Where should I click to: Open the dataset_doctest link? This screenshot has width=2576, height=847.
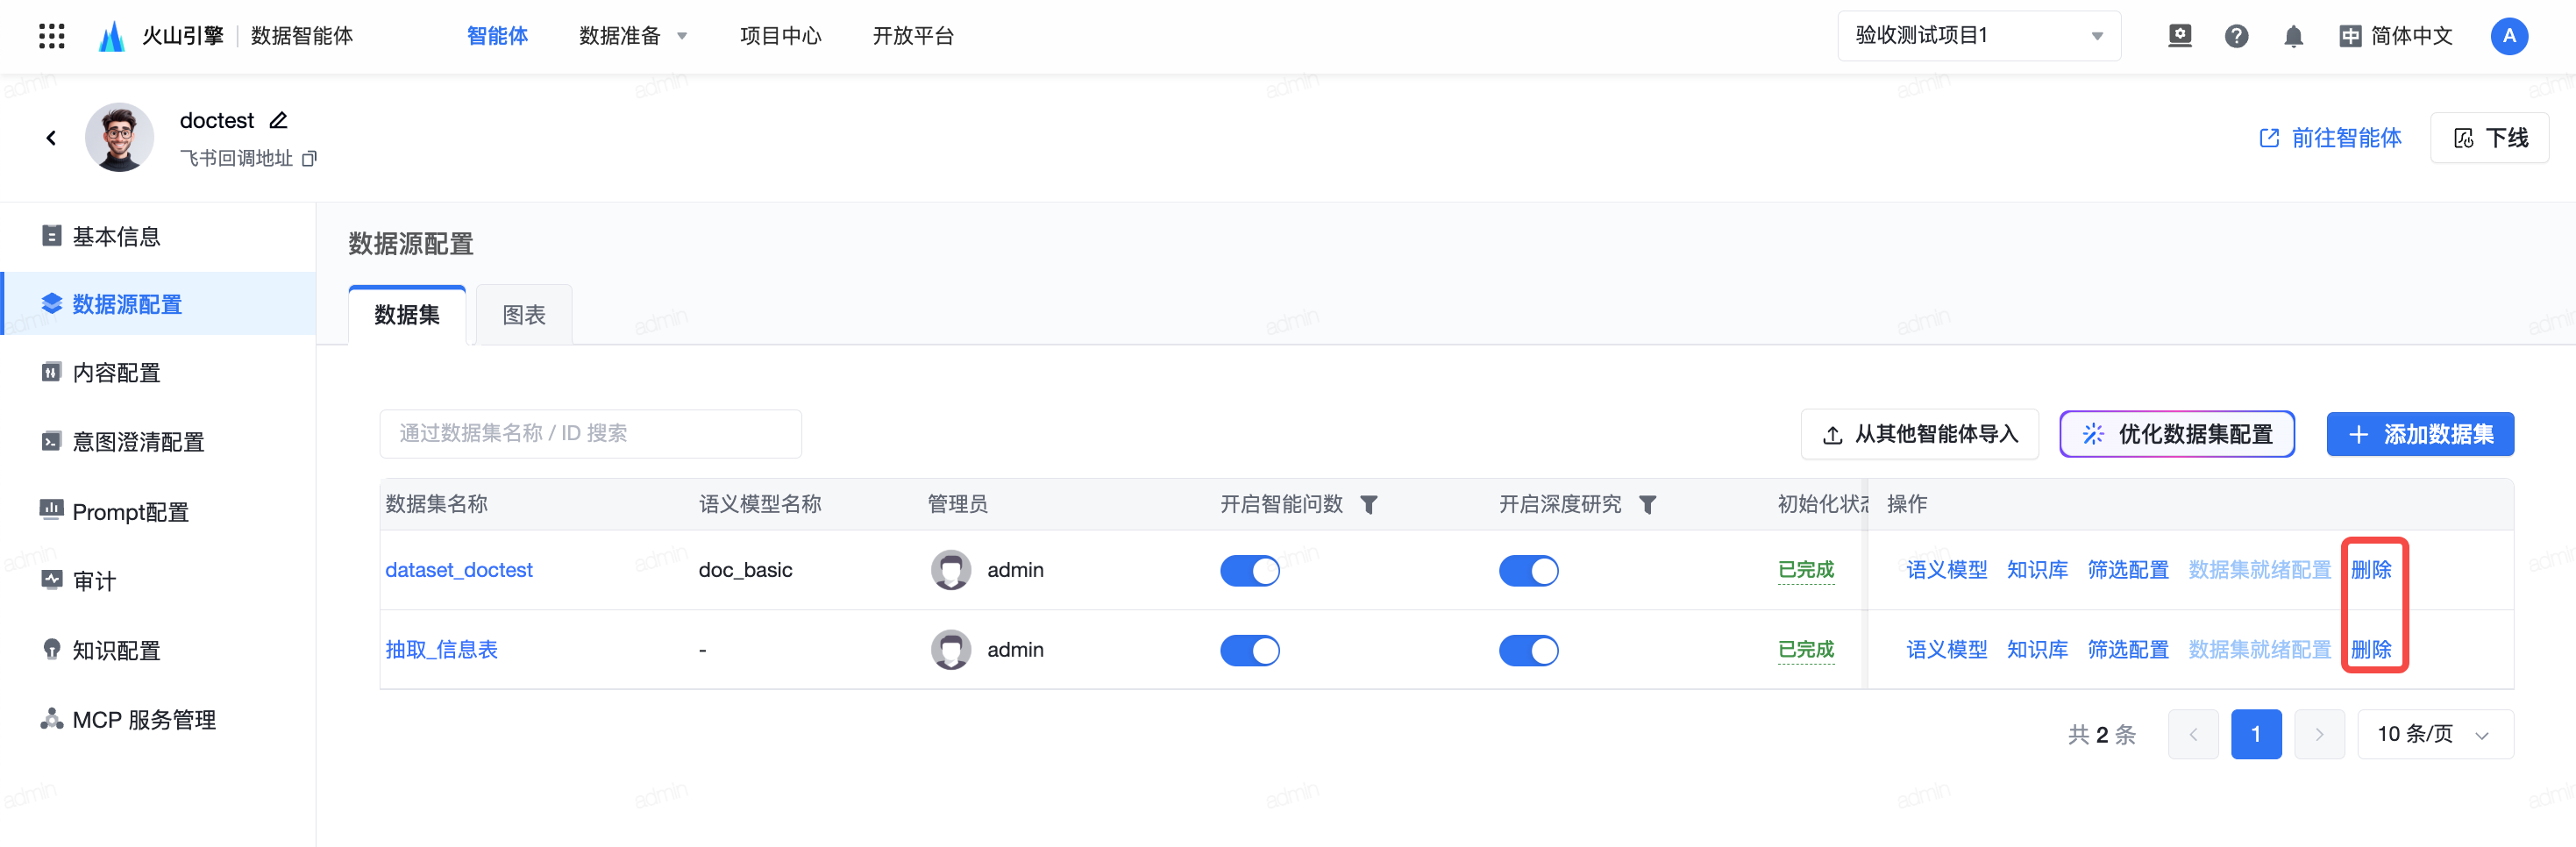point(459,570)
